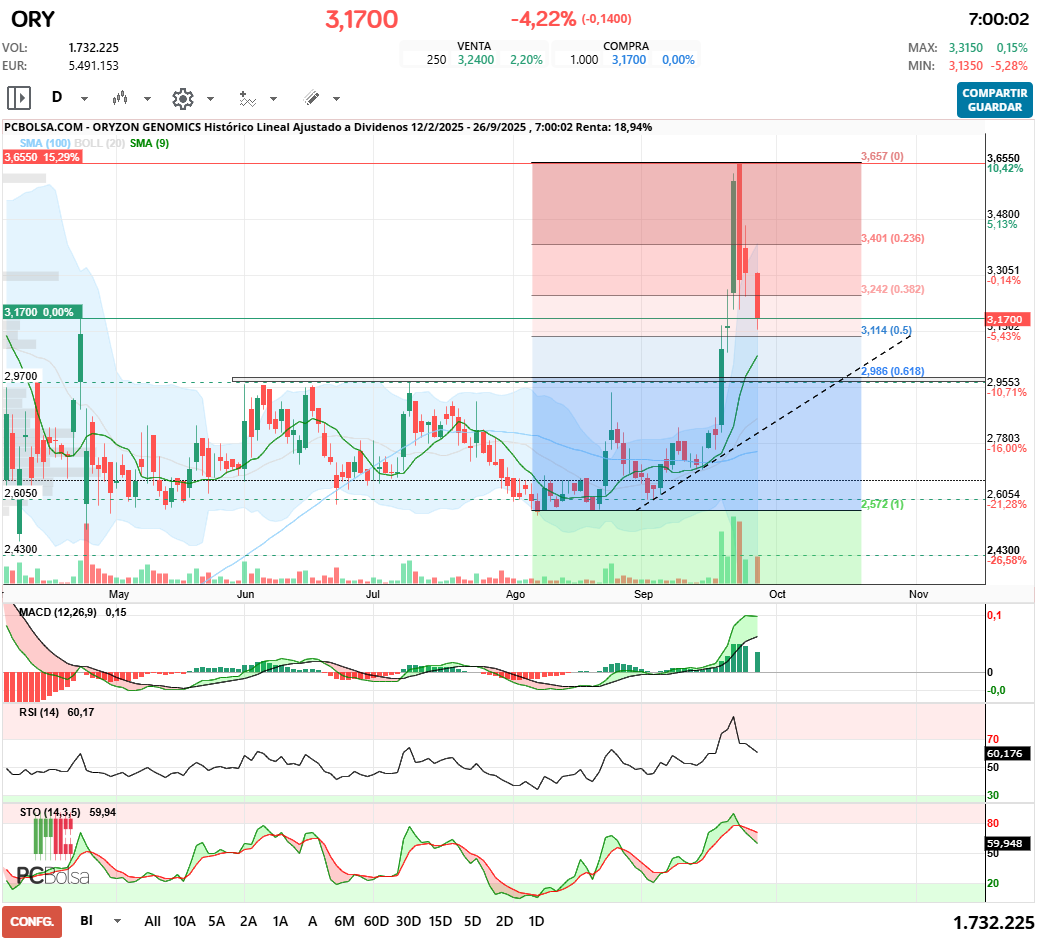Click the ORY ticker symbol
1048x943 pixels.
[x=33, y=19]
